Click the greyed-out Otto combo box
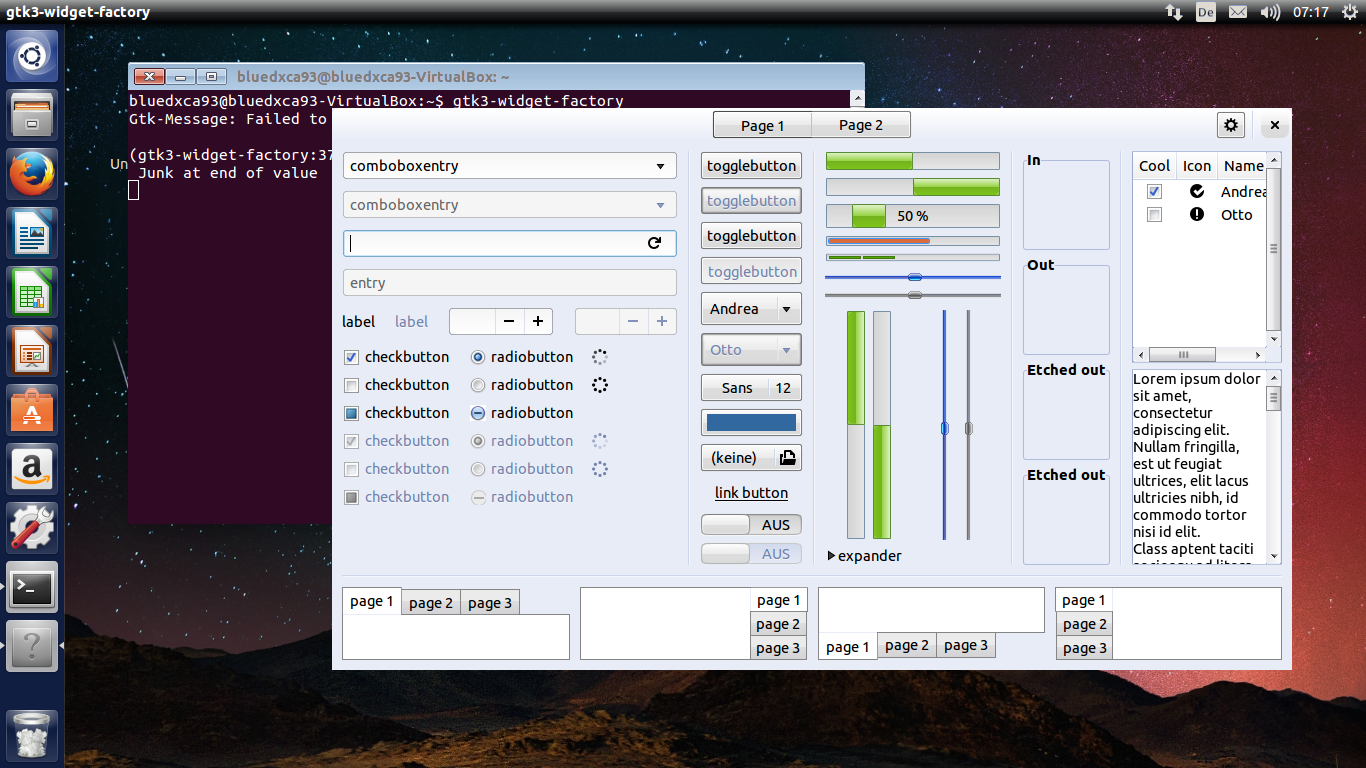 click(751, 350)
